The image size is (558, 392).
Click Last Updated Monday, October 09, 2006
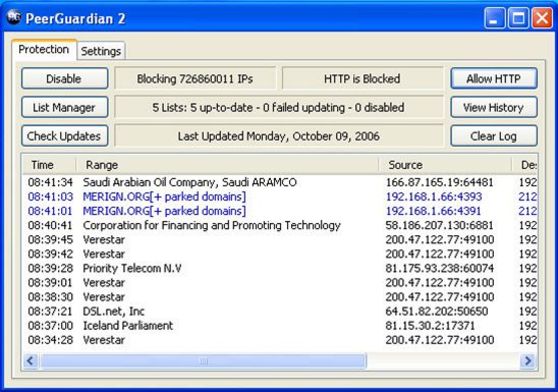click(x=279, y=136)
